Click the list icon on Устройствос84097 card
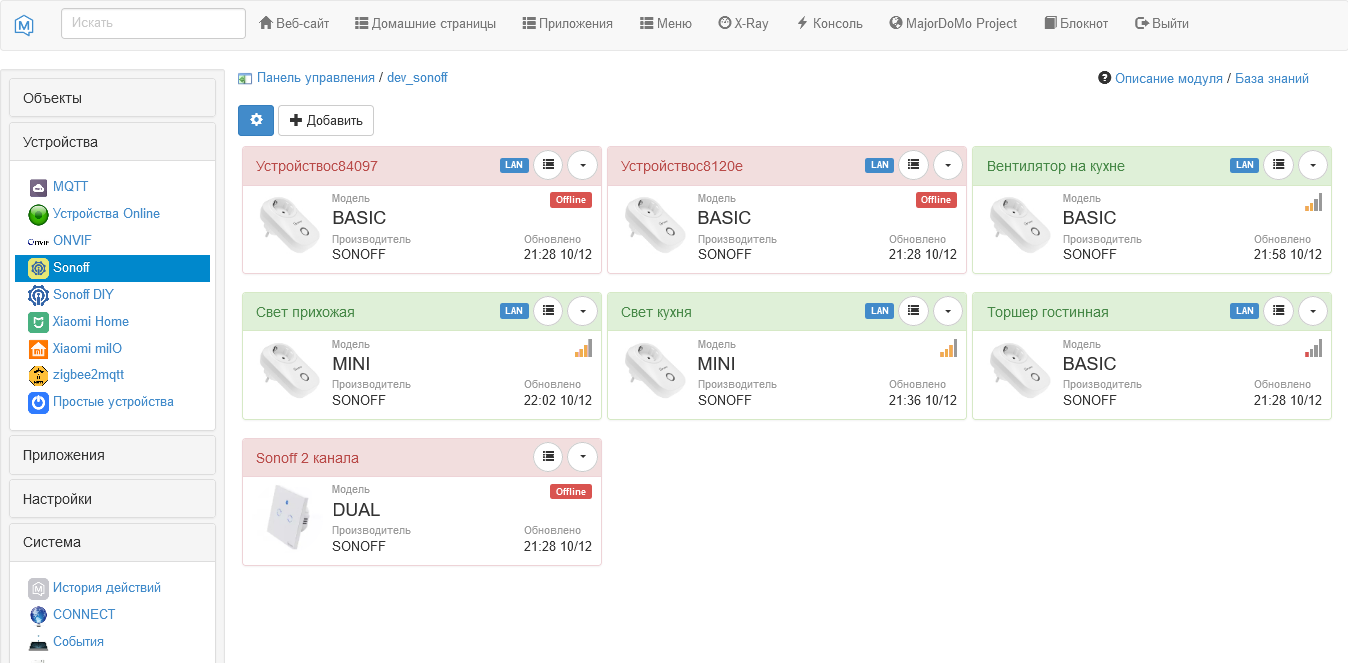The width and height of the screenshot is (1348, 663). tap(548, 165)
